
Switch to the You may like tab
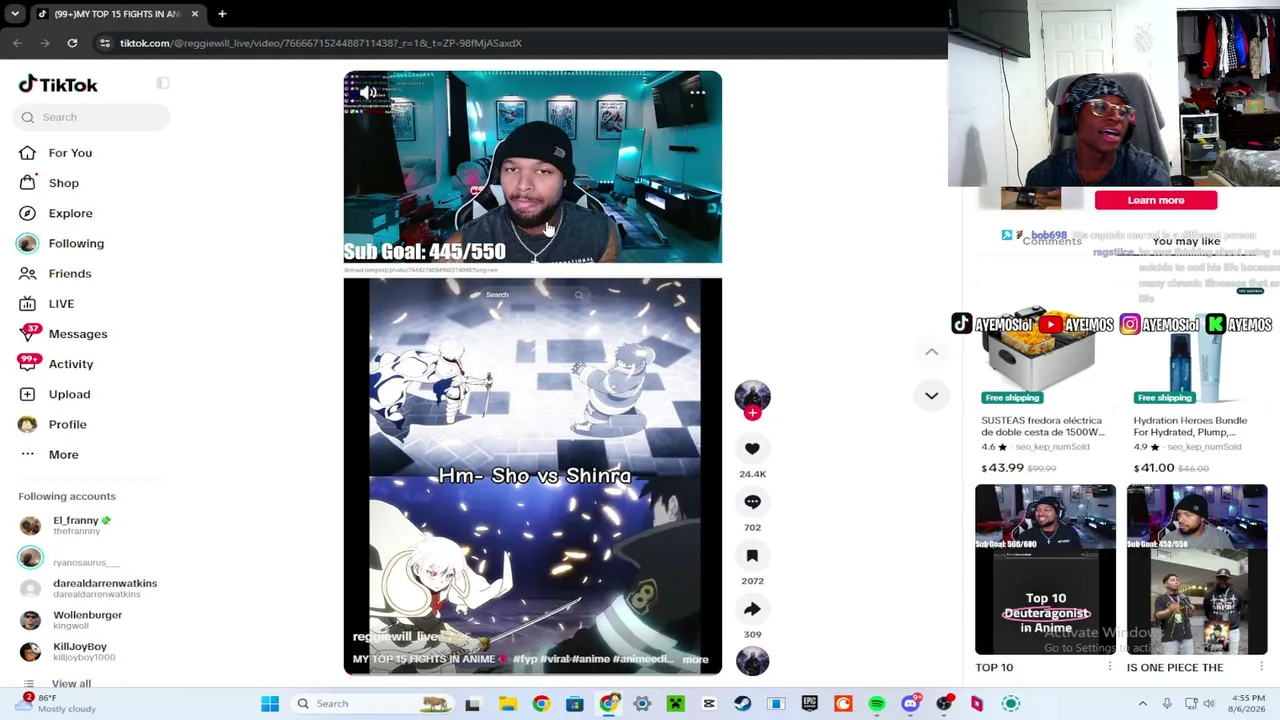[1186, 241]
